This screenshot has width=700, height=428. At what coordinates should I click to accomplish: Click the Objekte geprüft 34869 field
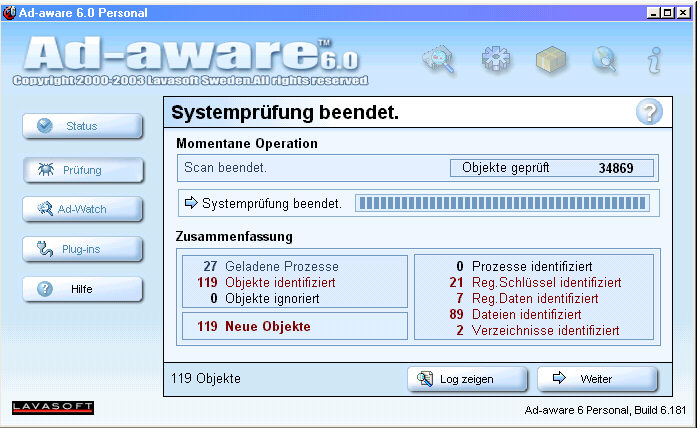[552, 168]
